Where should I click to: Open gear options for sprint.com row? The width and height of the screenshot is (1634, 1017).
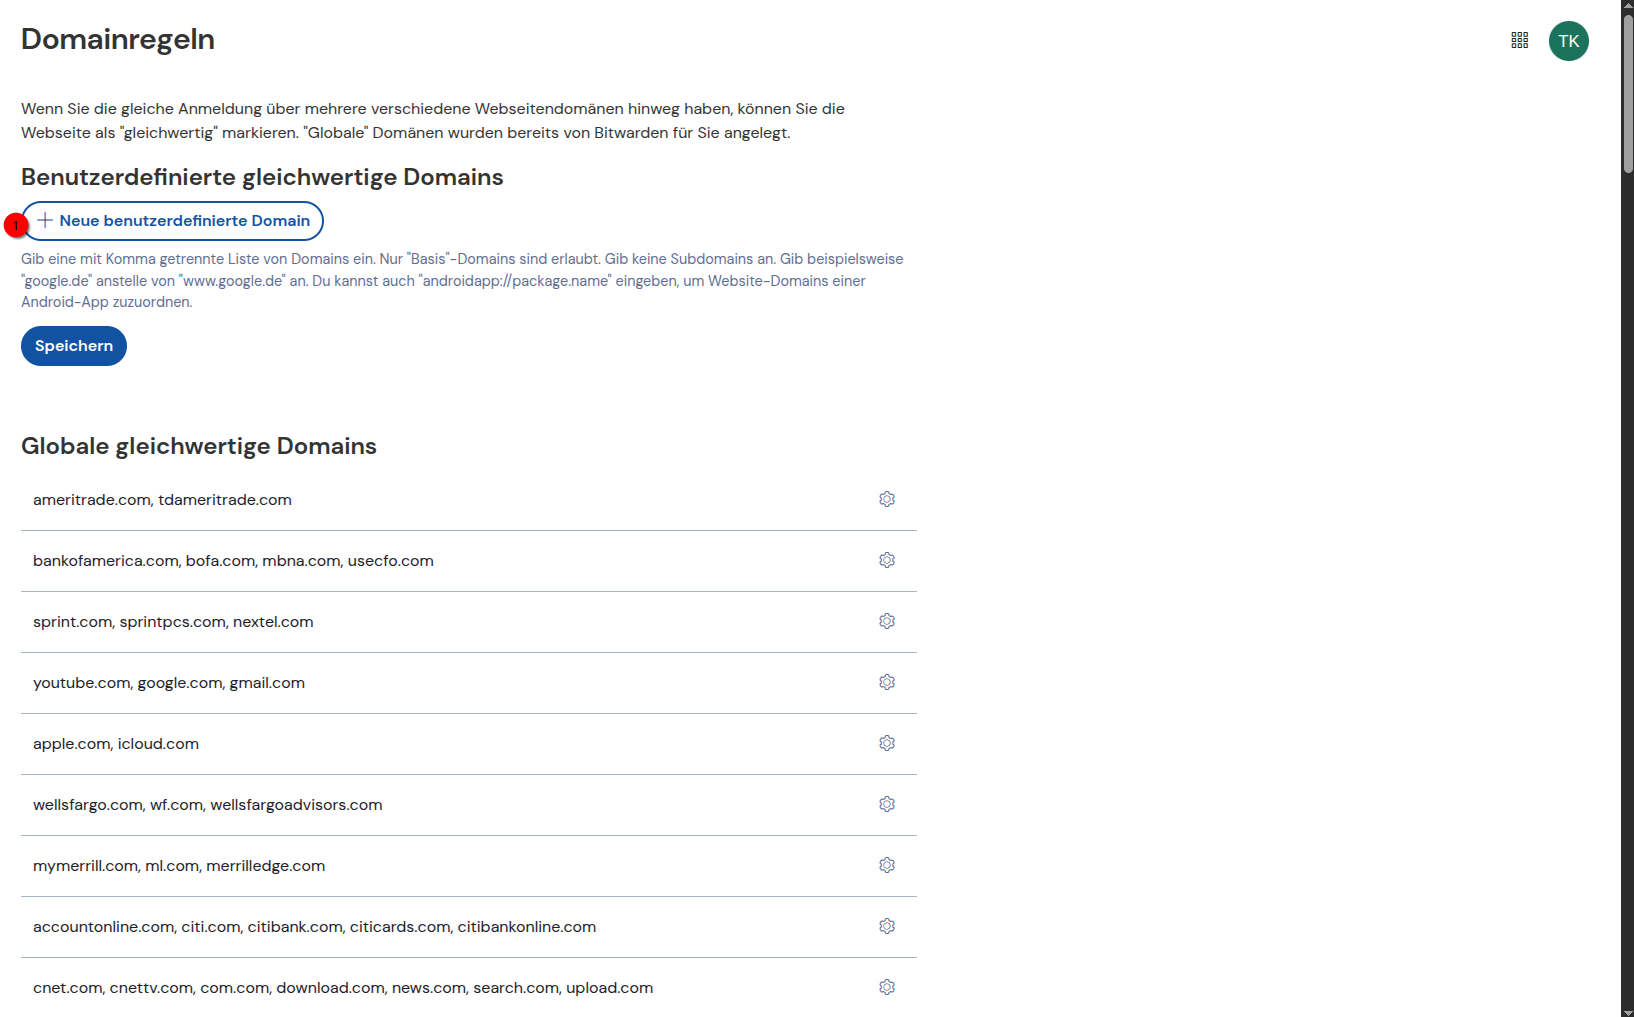pos(887,621)
